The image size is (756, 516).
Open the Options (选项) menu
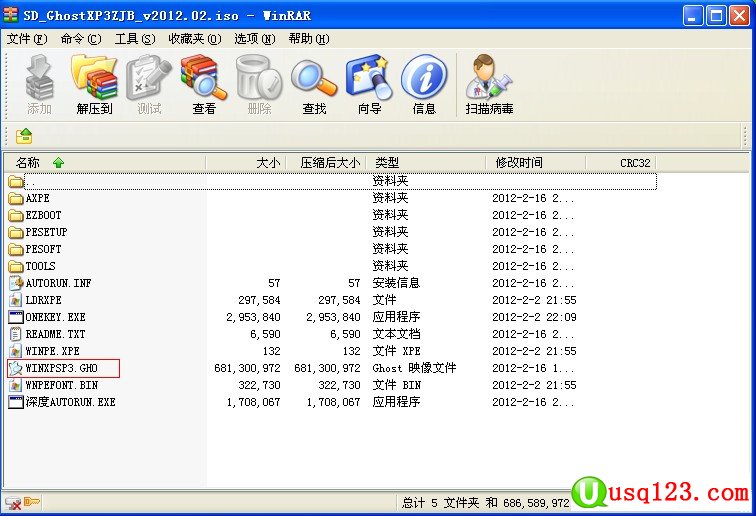(255, 39)
